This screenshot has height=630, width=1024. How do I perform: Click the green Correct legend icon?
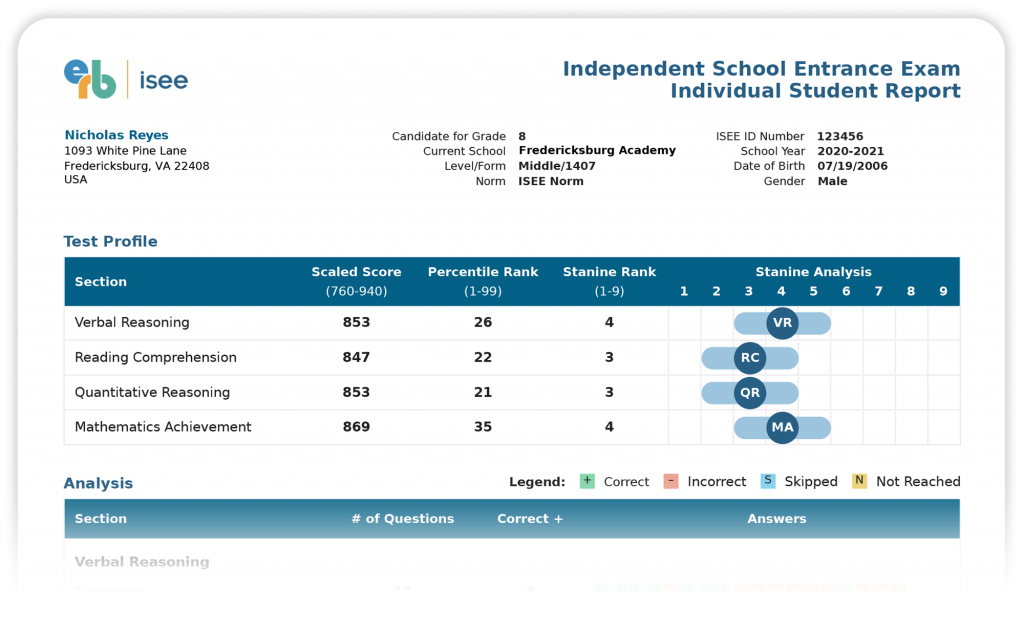587,481
